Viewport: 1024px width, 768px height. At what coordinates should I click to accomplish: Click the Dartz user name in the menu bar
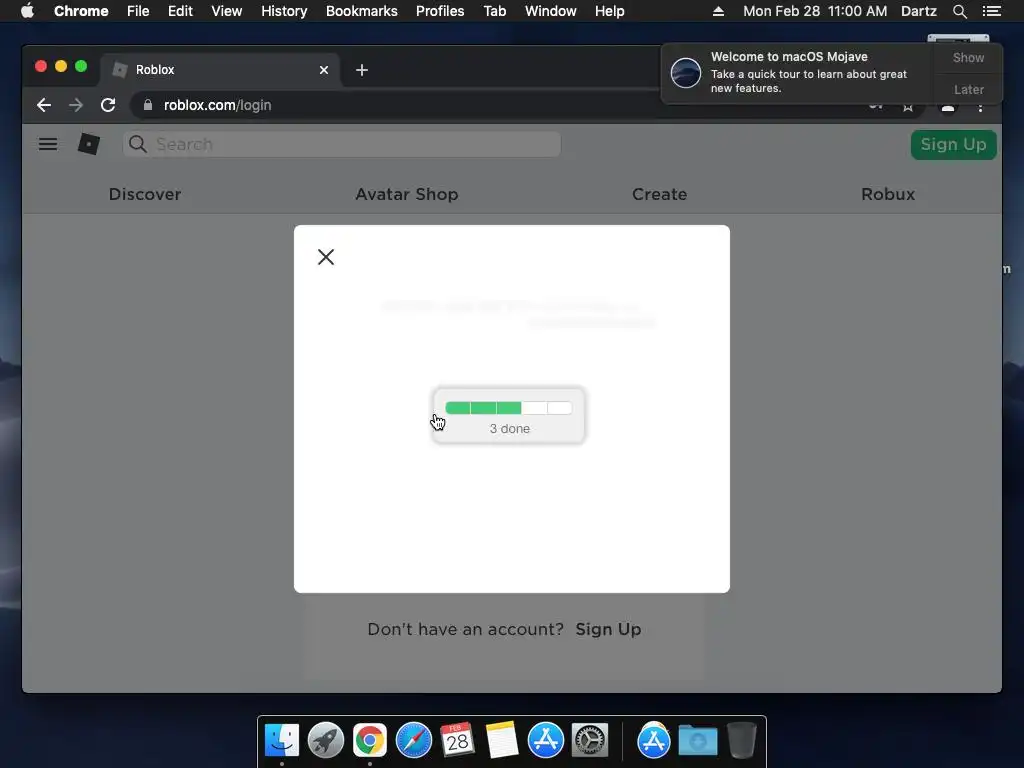tap(919, 11)
